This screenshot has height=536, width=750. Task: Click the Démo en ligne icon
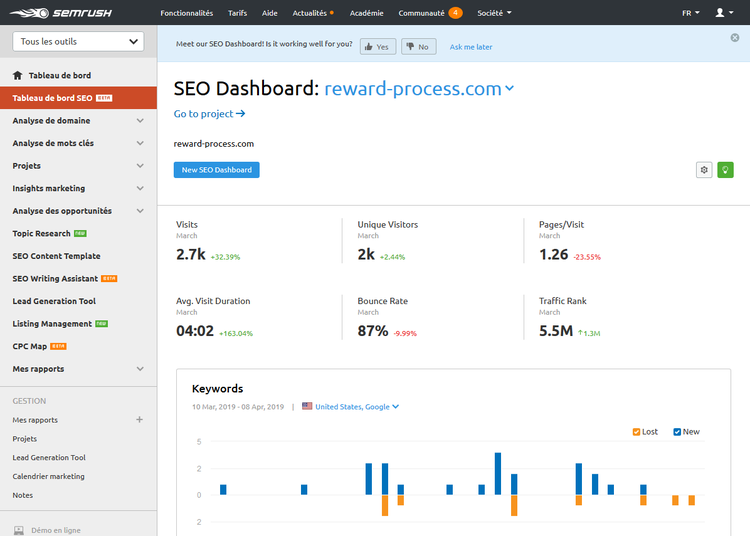(x=19, y=530)
